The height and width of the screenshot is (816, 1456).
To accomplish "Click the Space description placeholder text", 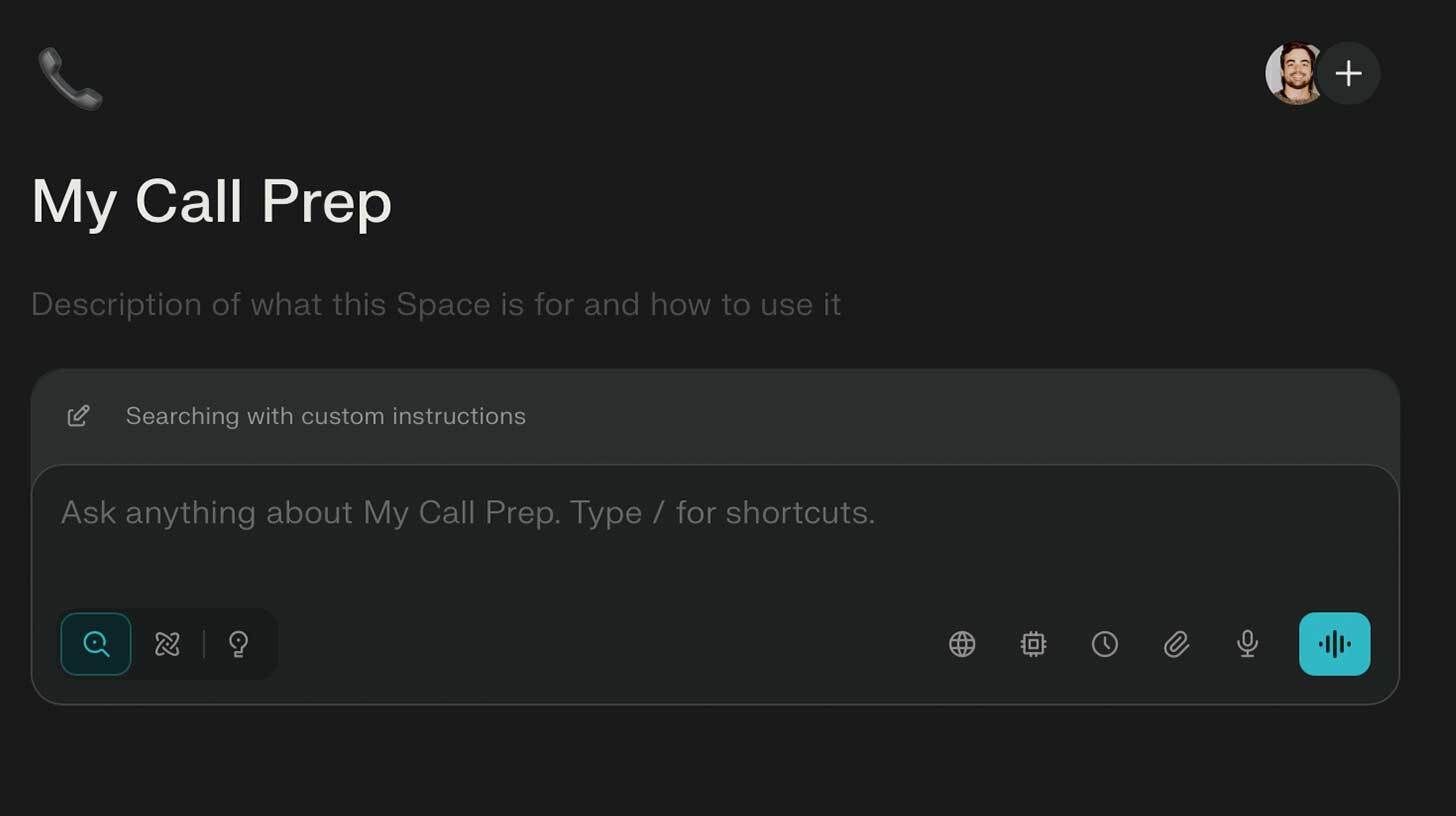I will [435, 304].
